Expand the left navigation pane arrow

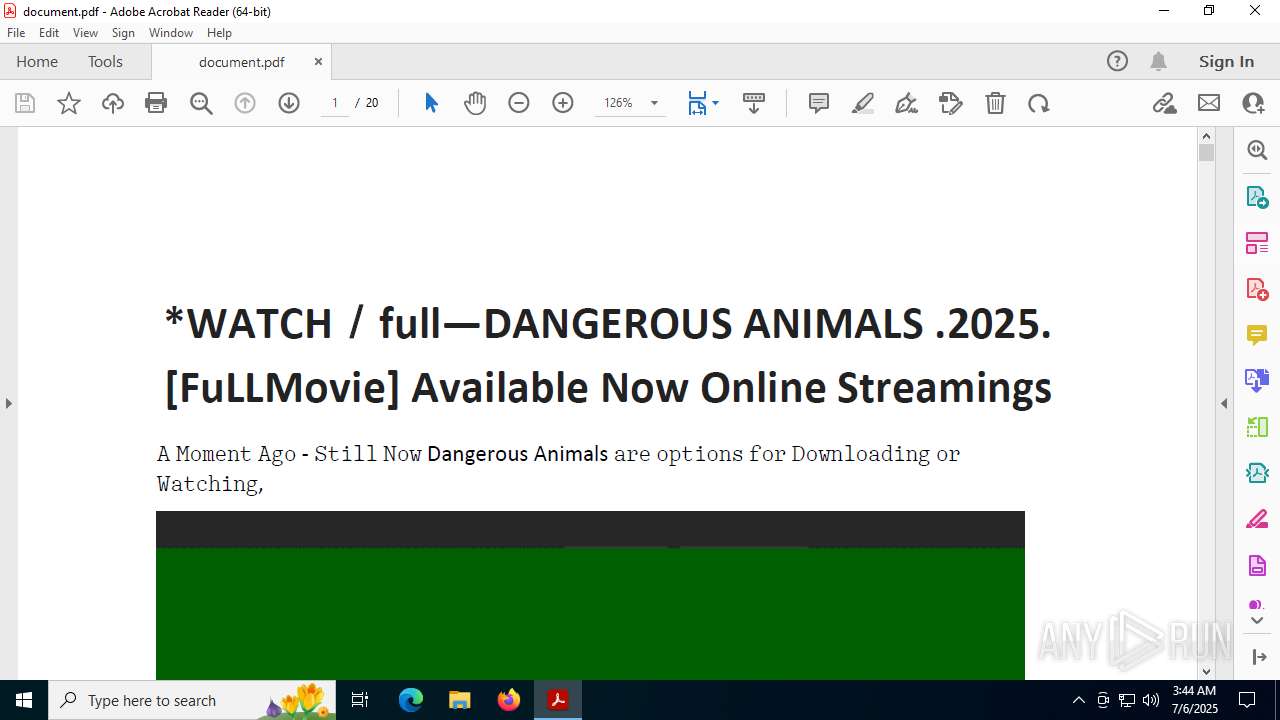pyautogui.click(x=9, y=403)
